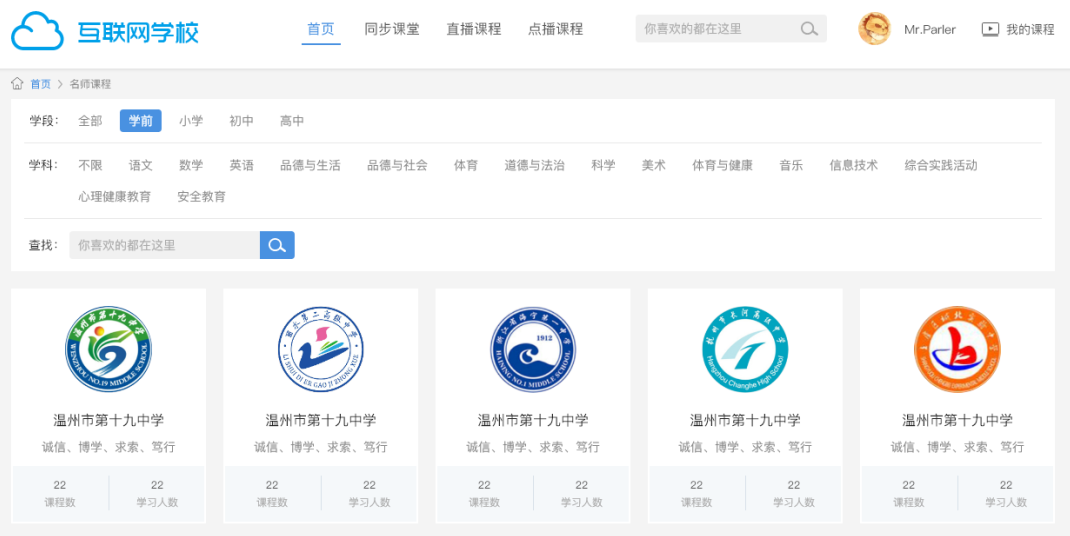Viewport: 1070px width, 536px height.
Task: Click the 首页 breadcrumb link
Action: [41, 84]
